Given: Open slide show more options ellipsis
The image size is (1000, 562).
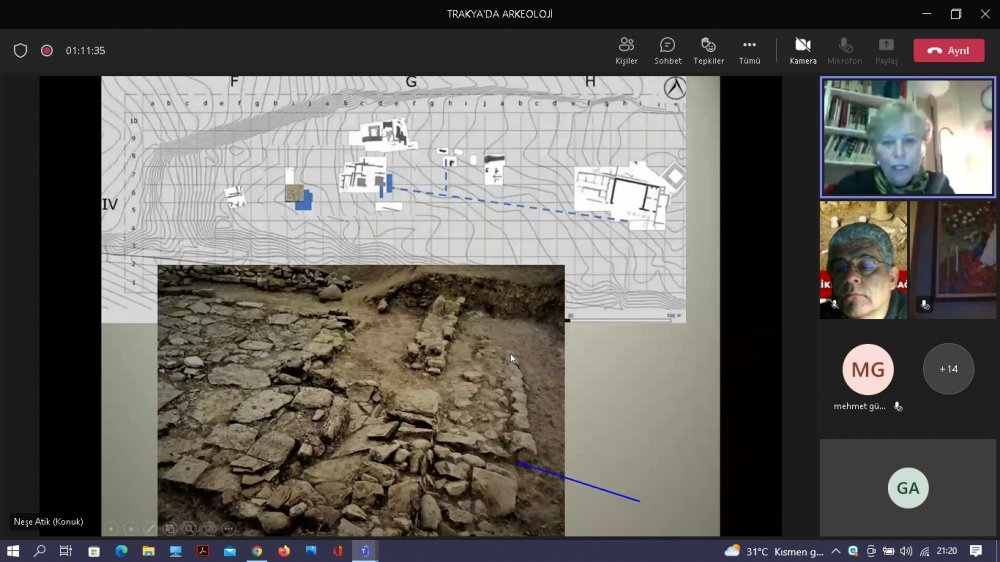Looking at the screenshot, I should click(229, 528).
